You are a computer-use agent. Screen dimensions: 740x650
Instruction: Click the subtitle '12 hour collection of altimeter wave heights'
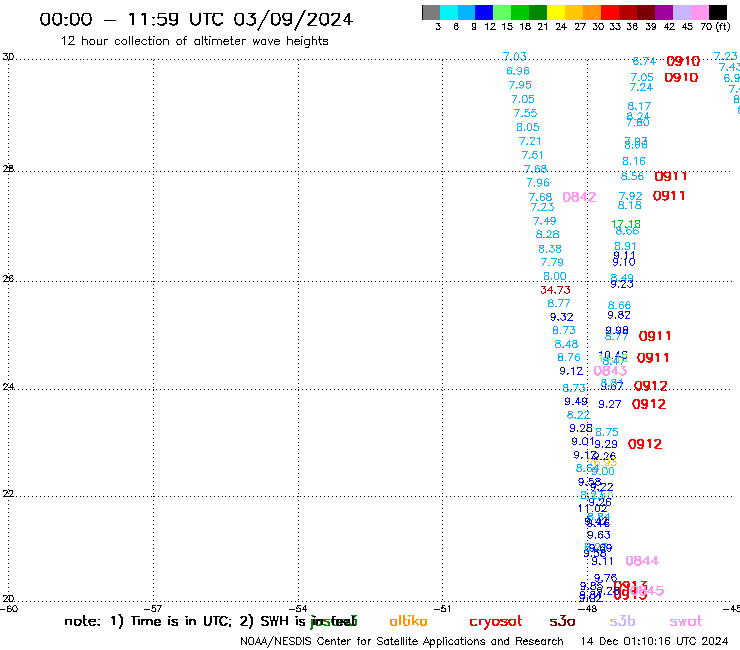(194, 41)
